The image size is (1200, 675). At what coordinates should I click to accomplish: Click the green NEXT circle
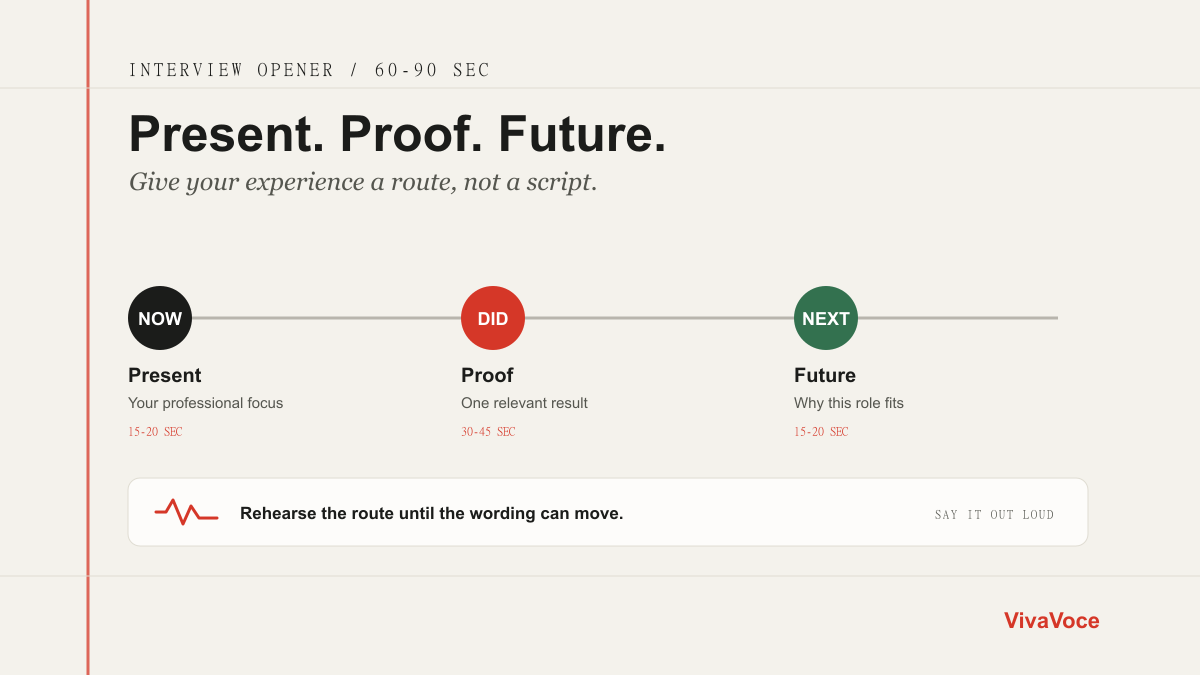tap(826, 318)
